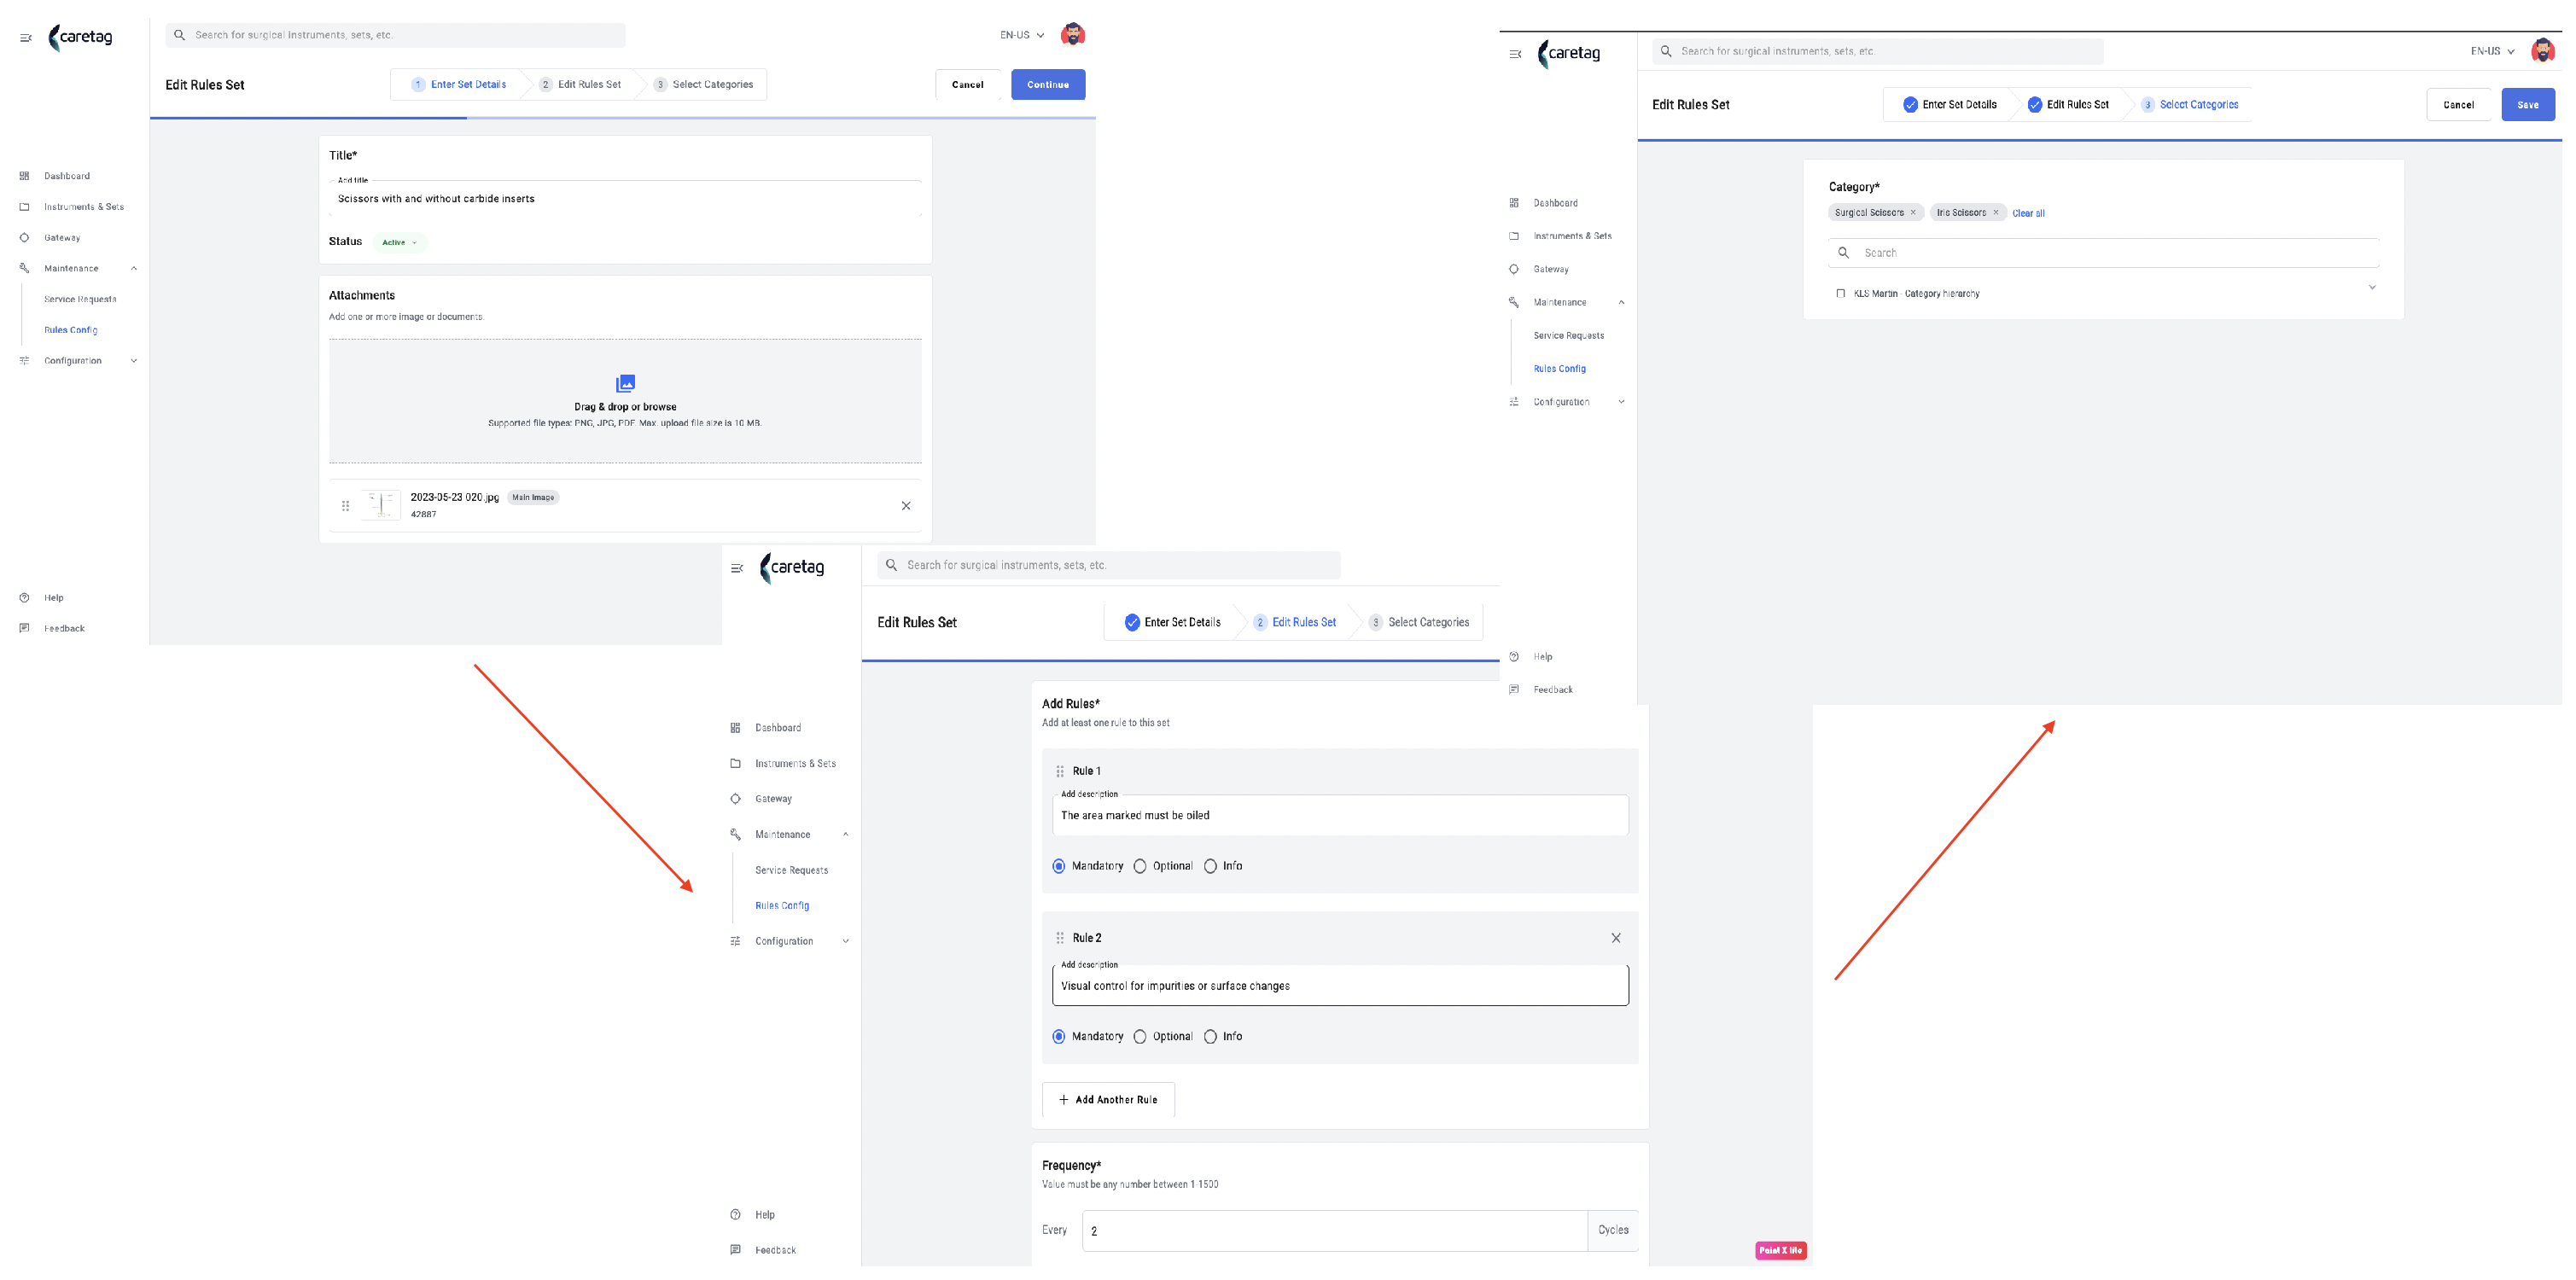
Task: Expand the KLS Martin Category hierarchy chevron
Action: coord(2372,288)
